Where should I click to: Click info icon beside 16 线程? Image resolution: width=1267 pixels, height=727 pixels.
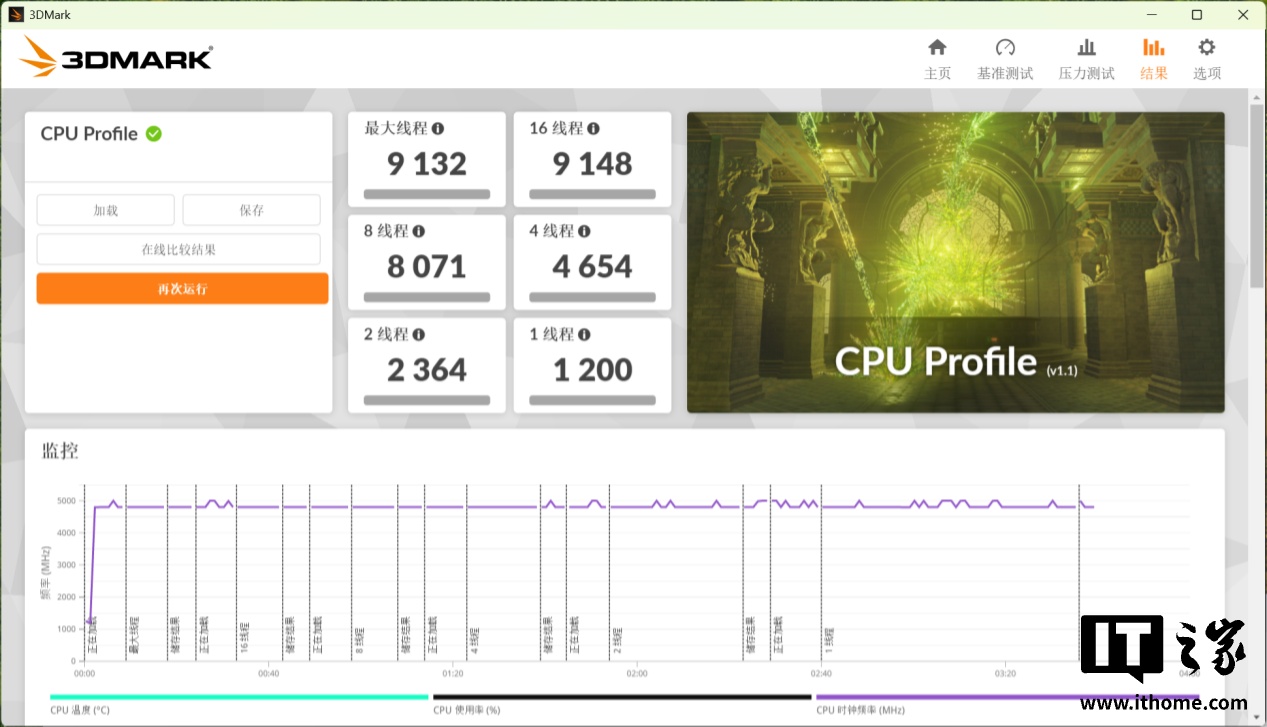594,129
